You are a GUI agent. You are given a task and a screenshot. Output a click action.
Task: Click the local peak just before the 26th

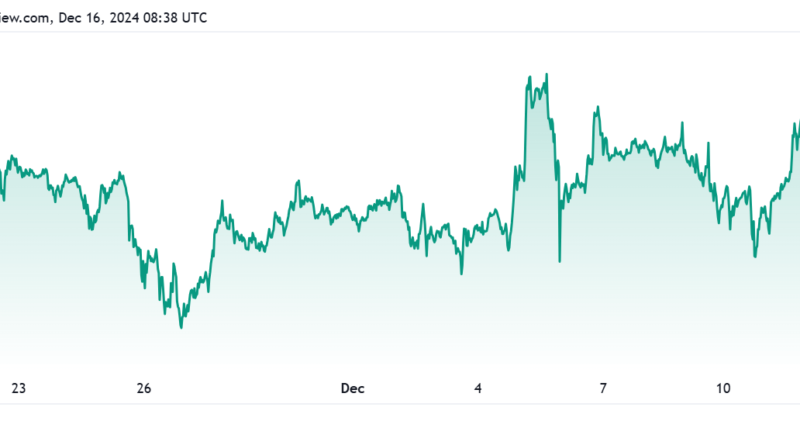tap(121, 173)
